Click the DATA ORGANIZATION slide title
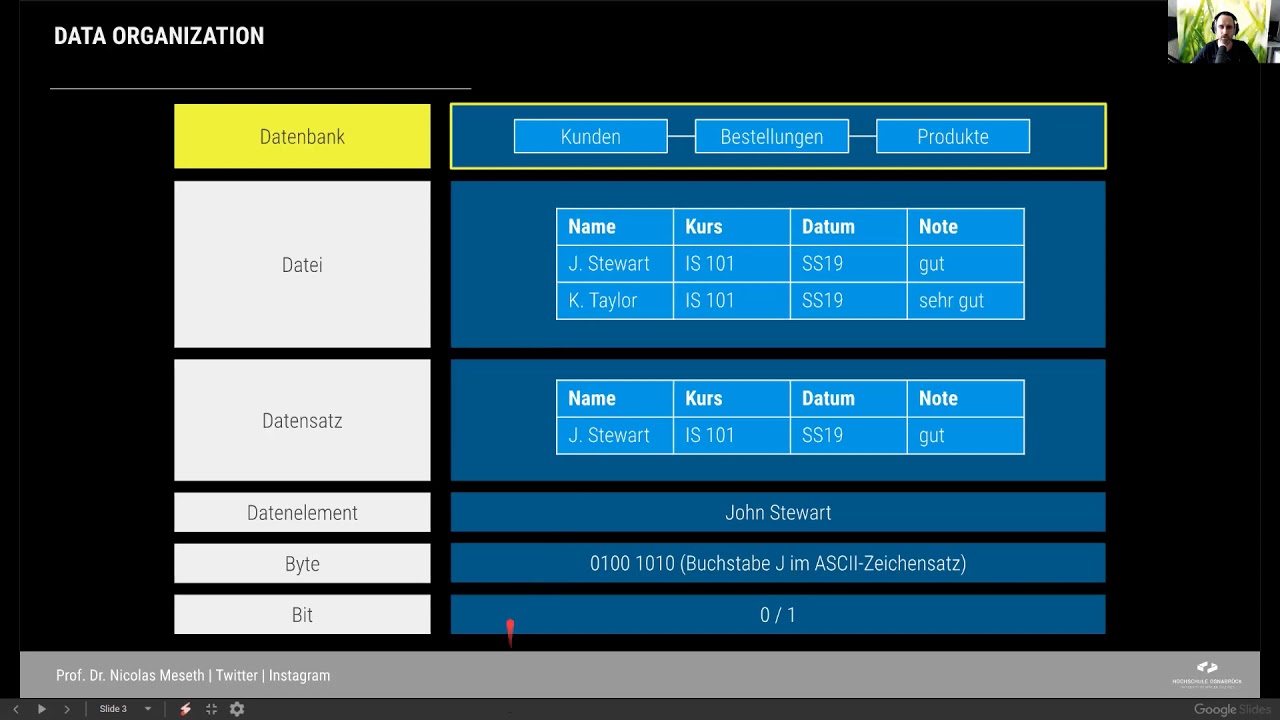 [159, 36]
